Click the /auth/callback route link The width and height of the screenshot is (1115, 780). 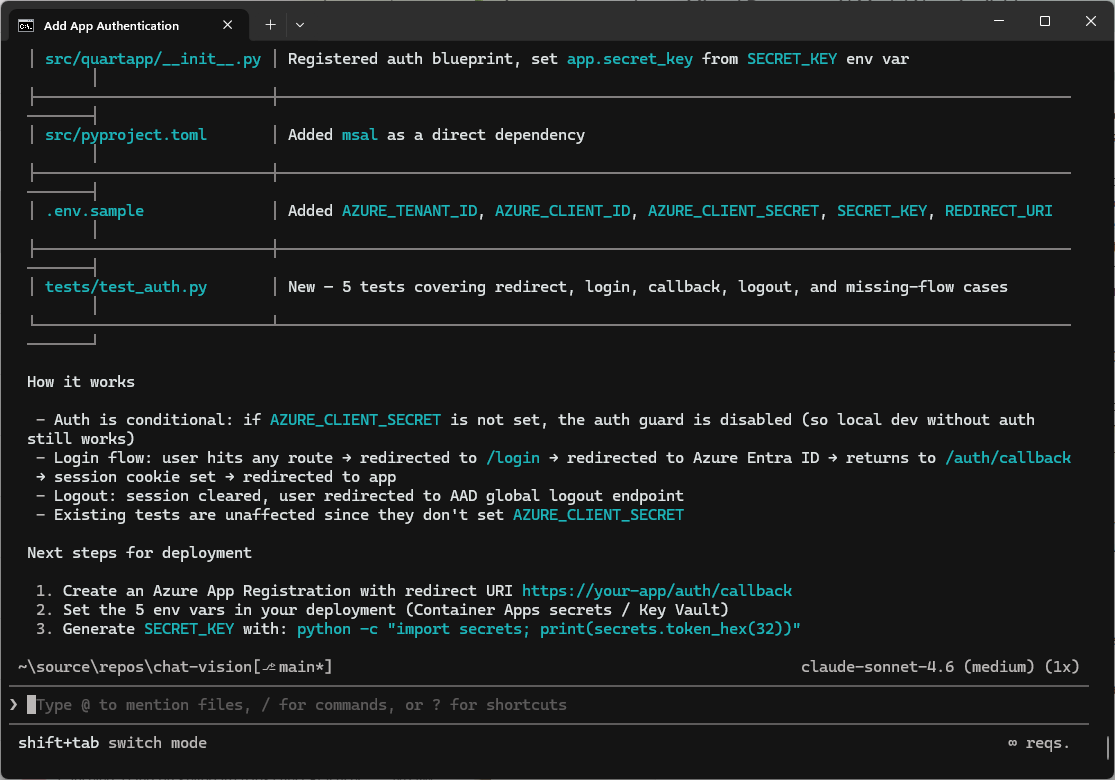click(x=1008, y=457)
